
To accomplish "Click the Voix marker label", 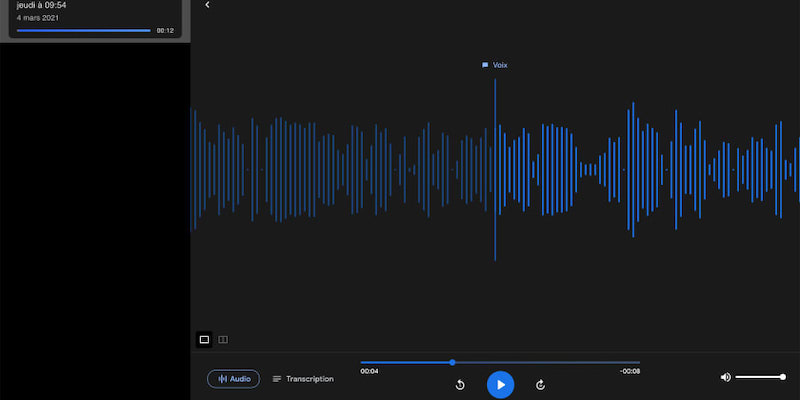I will (x=495, y=65).
